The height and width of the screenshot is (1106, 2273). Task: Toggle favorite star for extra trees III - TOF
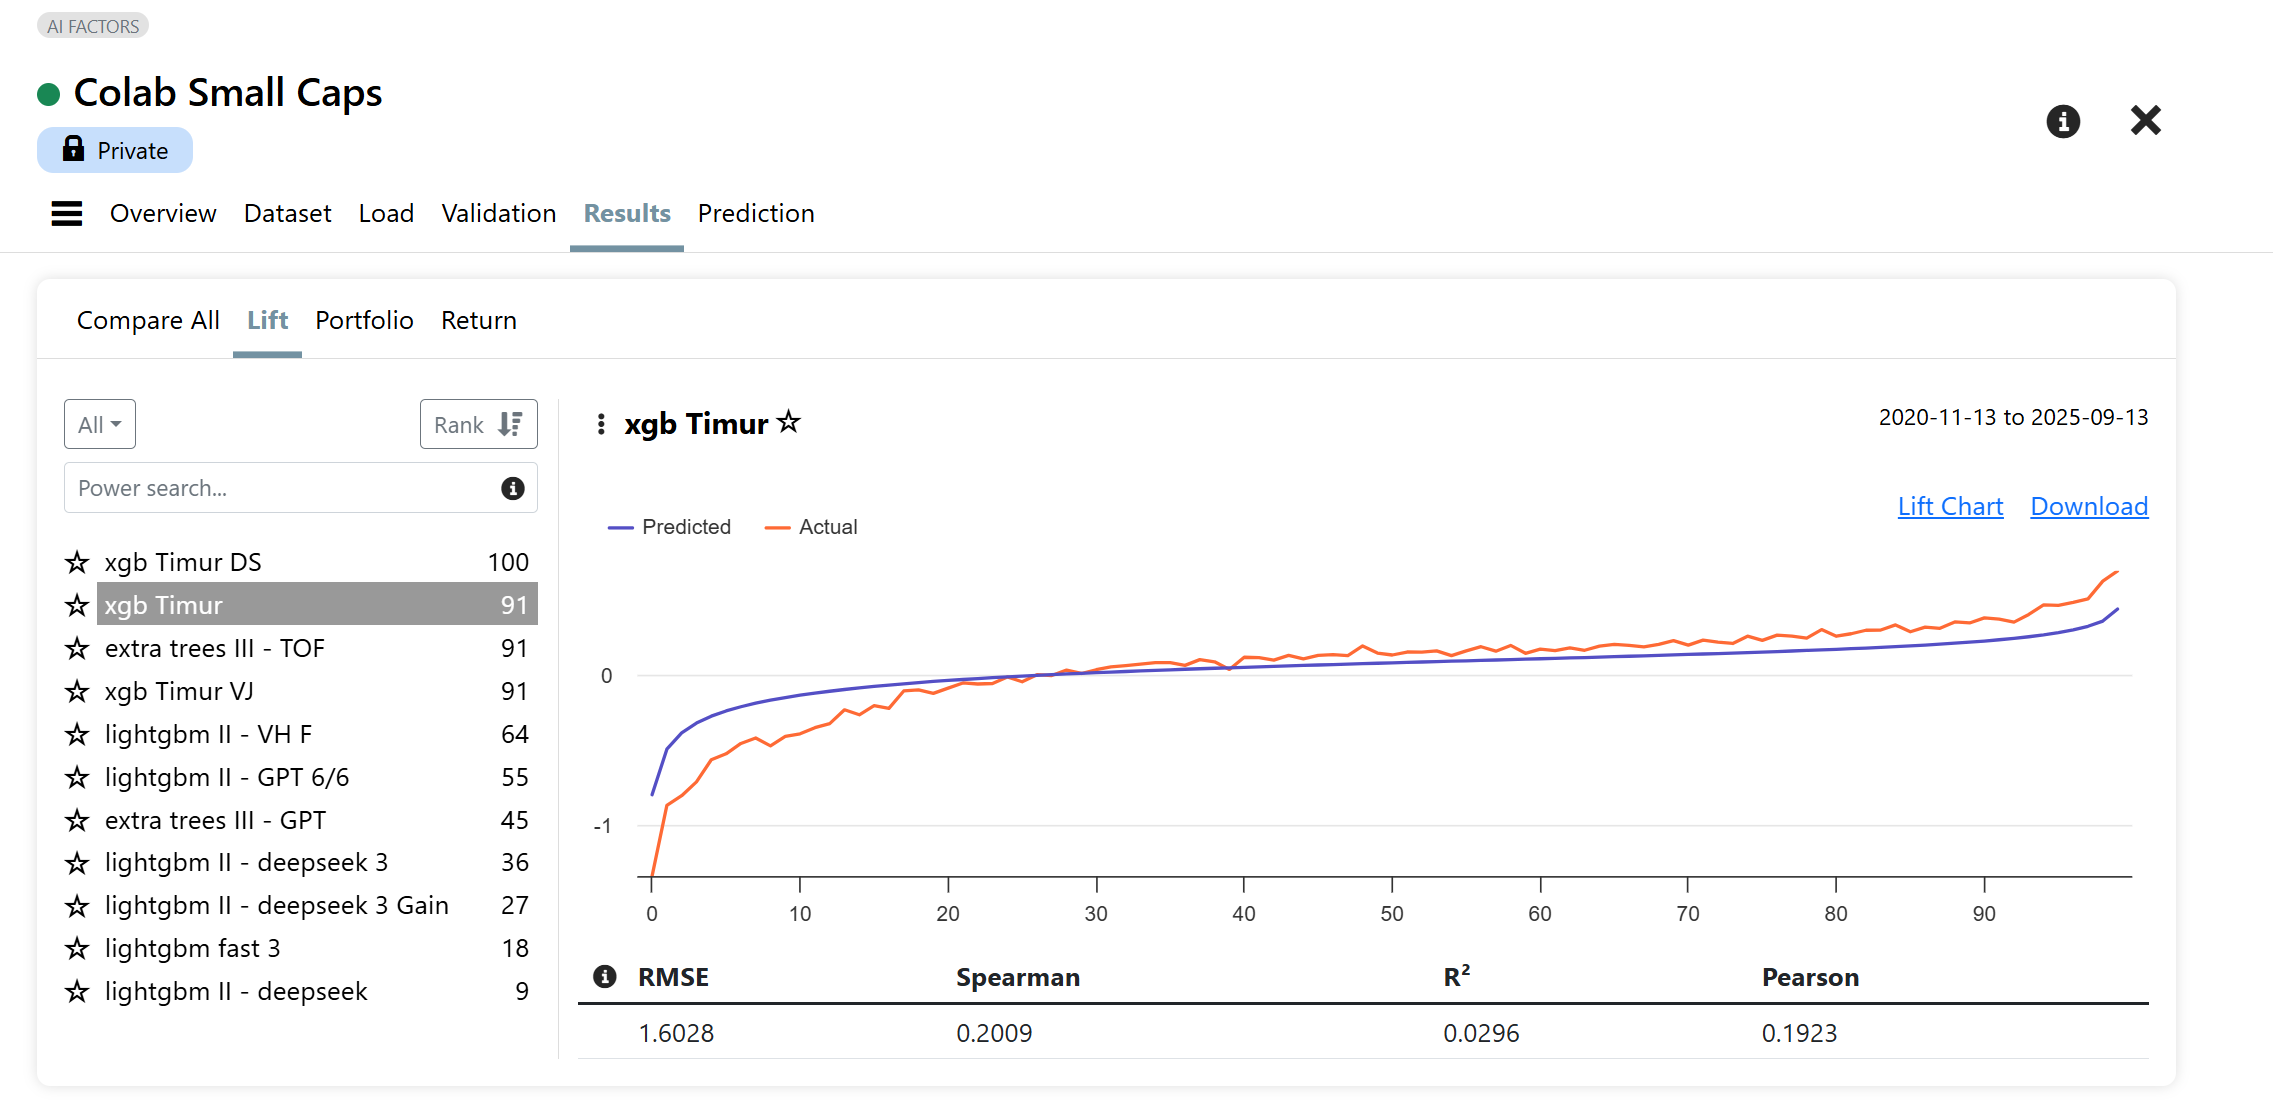77,649
